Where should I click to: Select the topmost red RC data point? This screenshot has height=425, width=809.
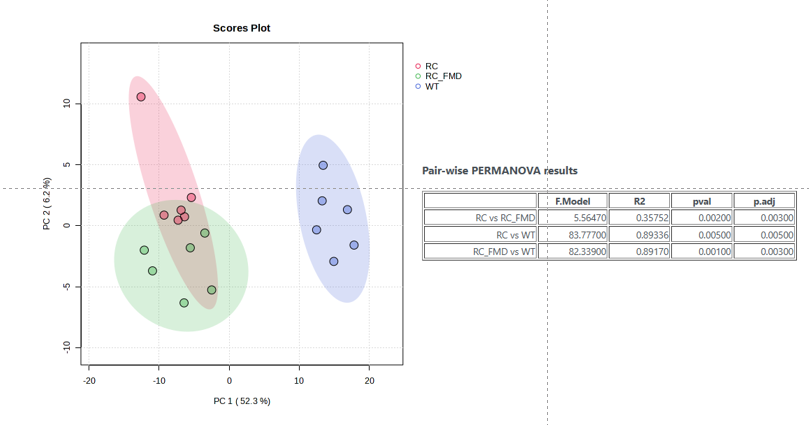[x=141, y=97]
